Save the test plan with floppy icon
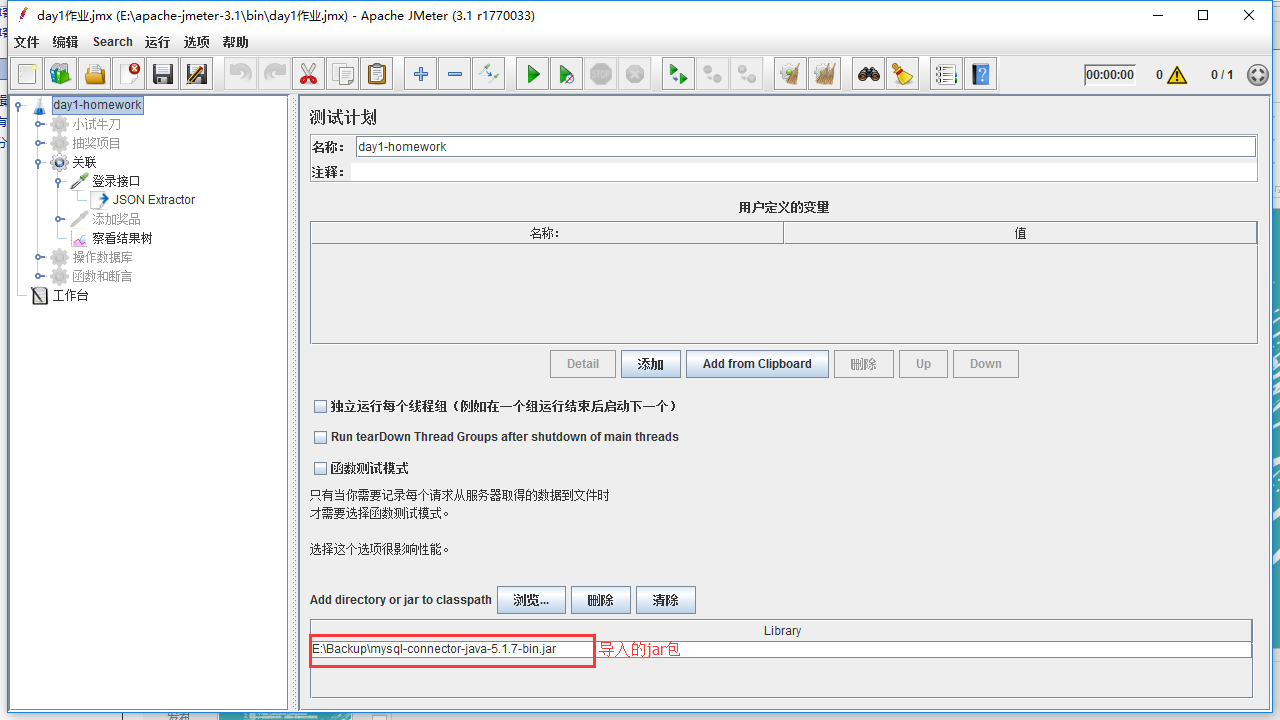This screenshot has width=1280, height=720. (x=163, y=74)
